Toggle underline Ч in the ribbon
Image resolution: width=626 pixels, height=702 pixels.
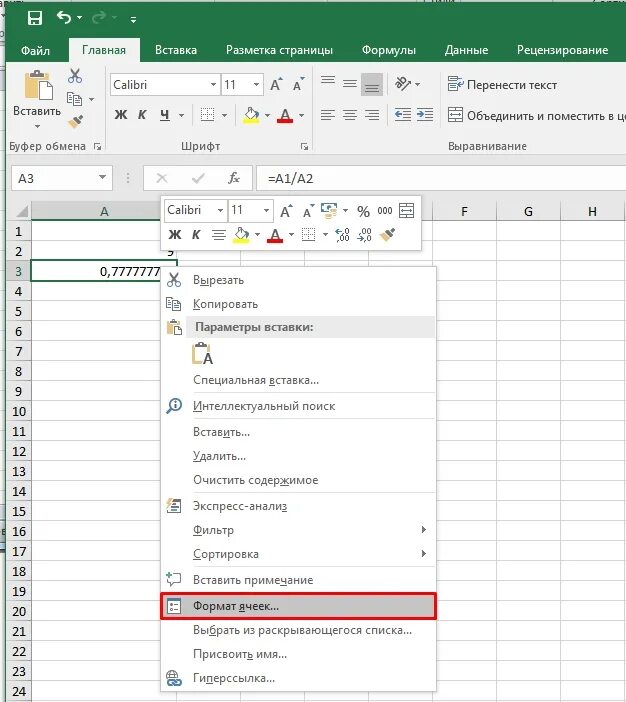(x=165, y=115)
